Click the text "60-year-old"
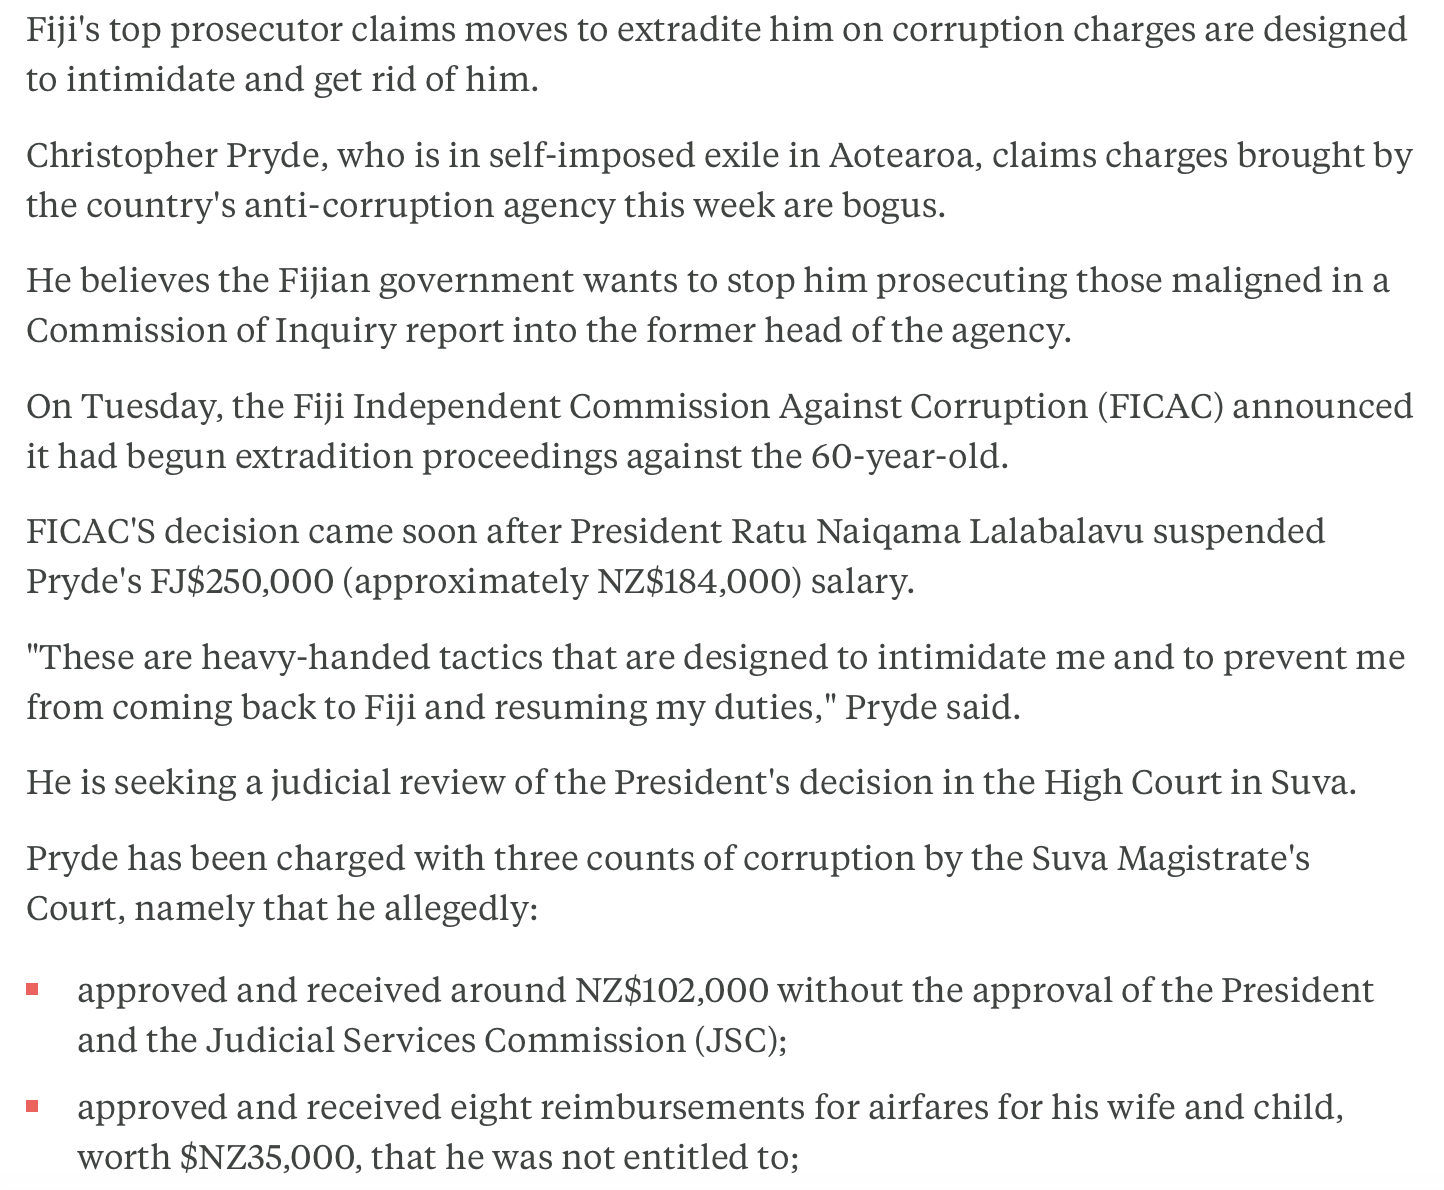Screen dimensions: 1444x1190 tap(908, 457)
